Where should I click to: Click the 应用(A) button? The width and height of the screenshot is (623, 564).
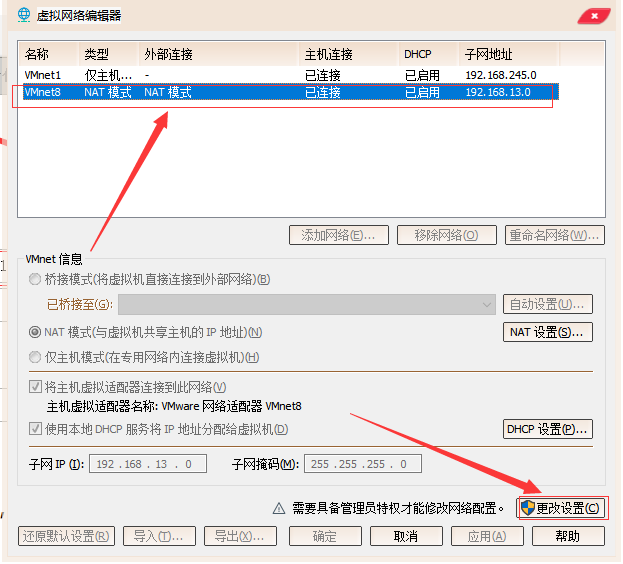[x=488, y=537]
